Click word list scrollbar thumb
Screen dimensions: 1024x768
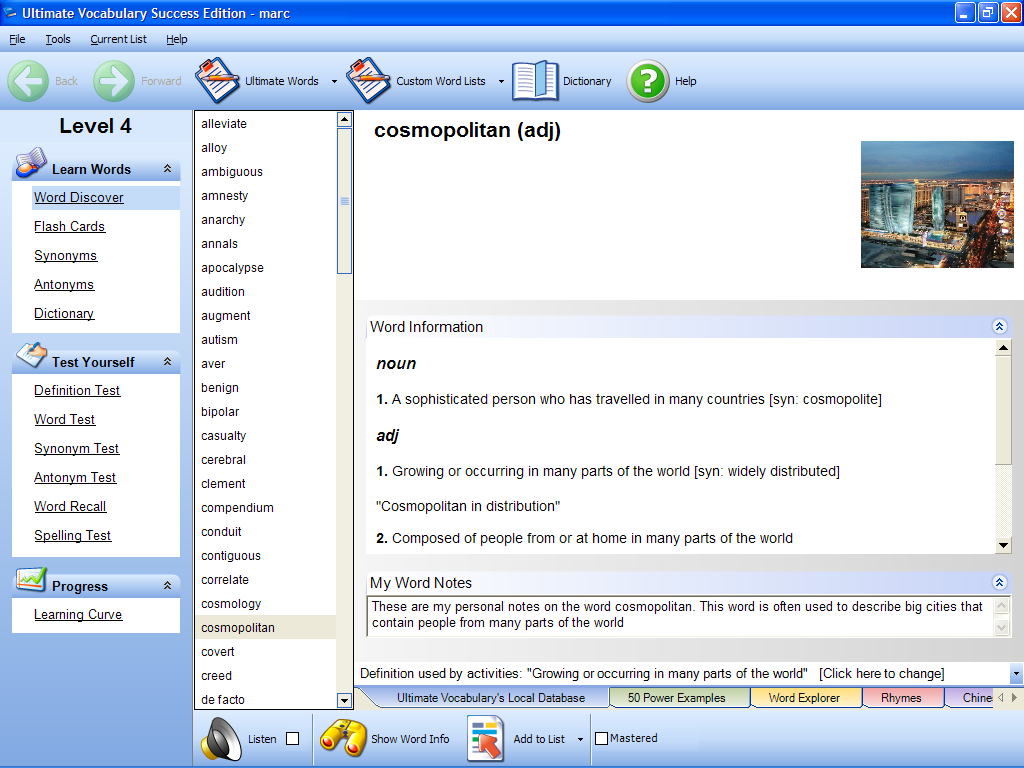[x=344, y=200]
